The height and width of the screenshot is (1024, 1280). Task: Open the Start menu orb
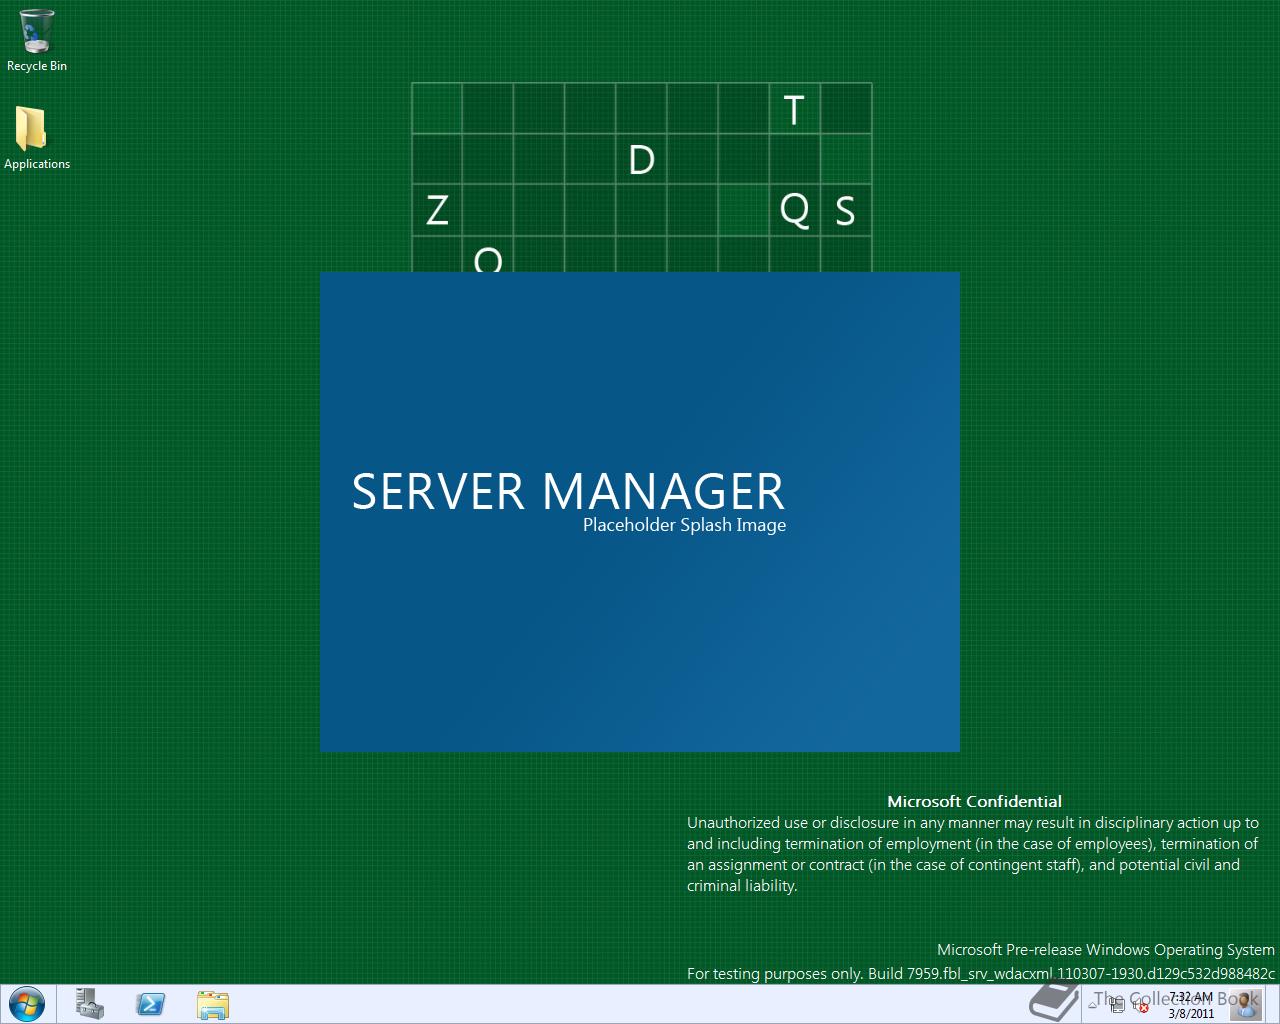coord(26,1004)
